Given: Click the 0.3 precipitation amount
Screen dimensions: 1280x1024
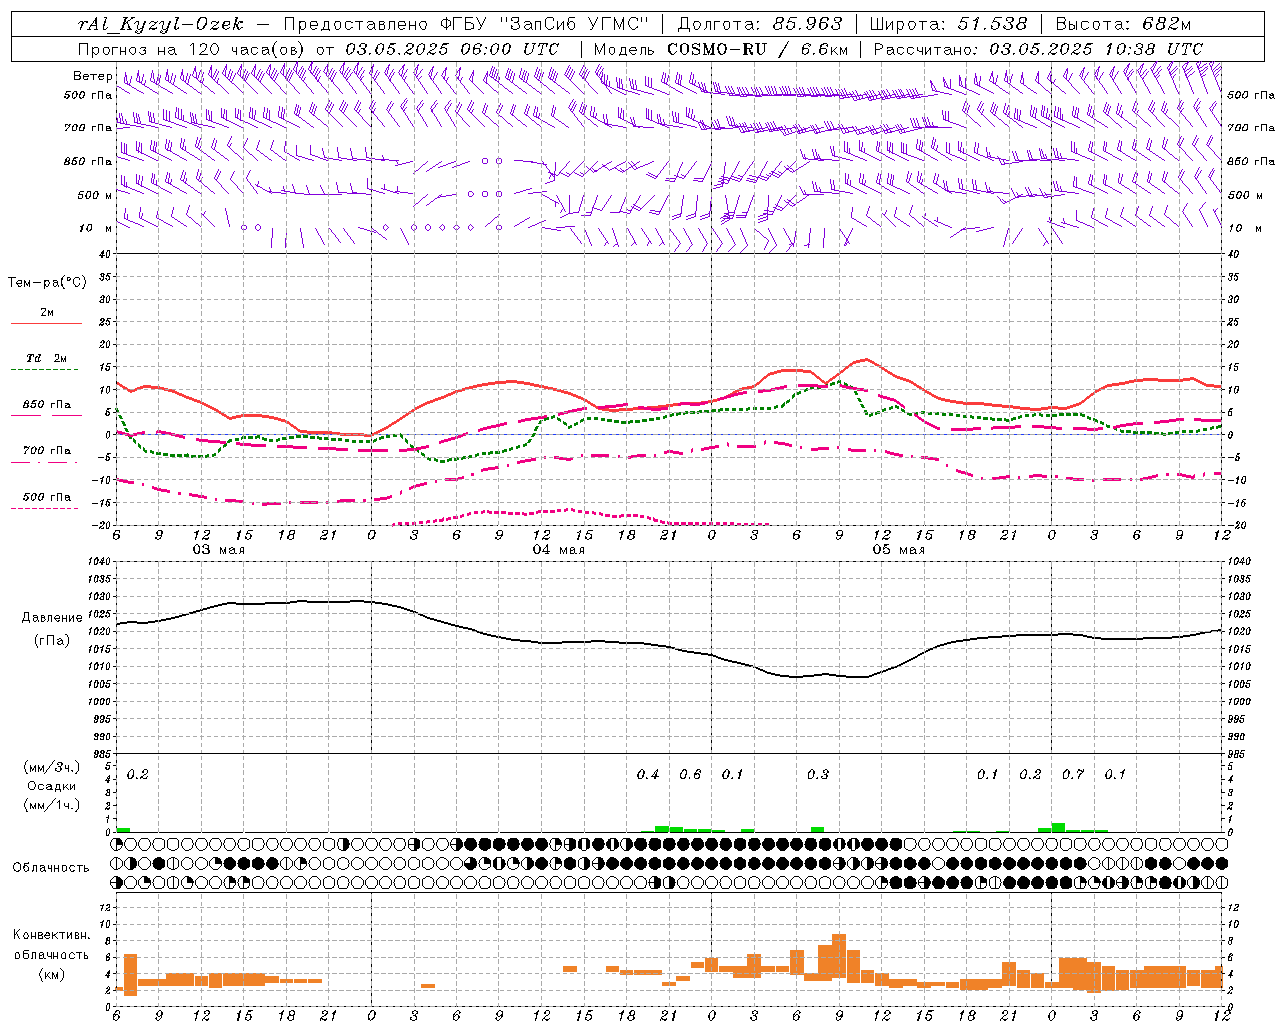Looking at the screenshot, I should pyautogui.click(x=818, y=775).
